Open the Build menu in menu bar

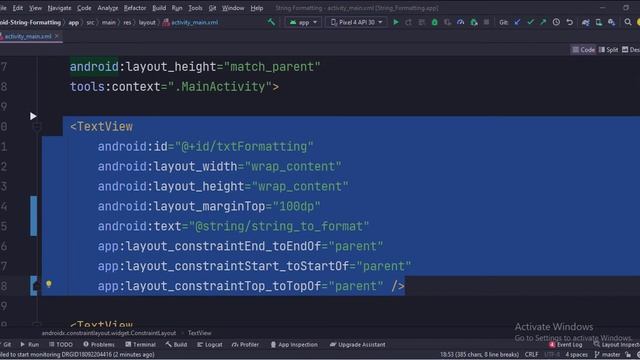[159, 8]
